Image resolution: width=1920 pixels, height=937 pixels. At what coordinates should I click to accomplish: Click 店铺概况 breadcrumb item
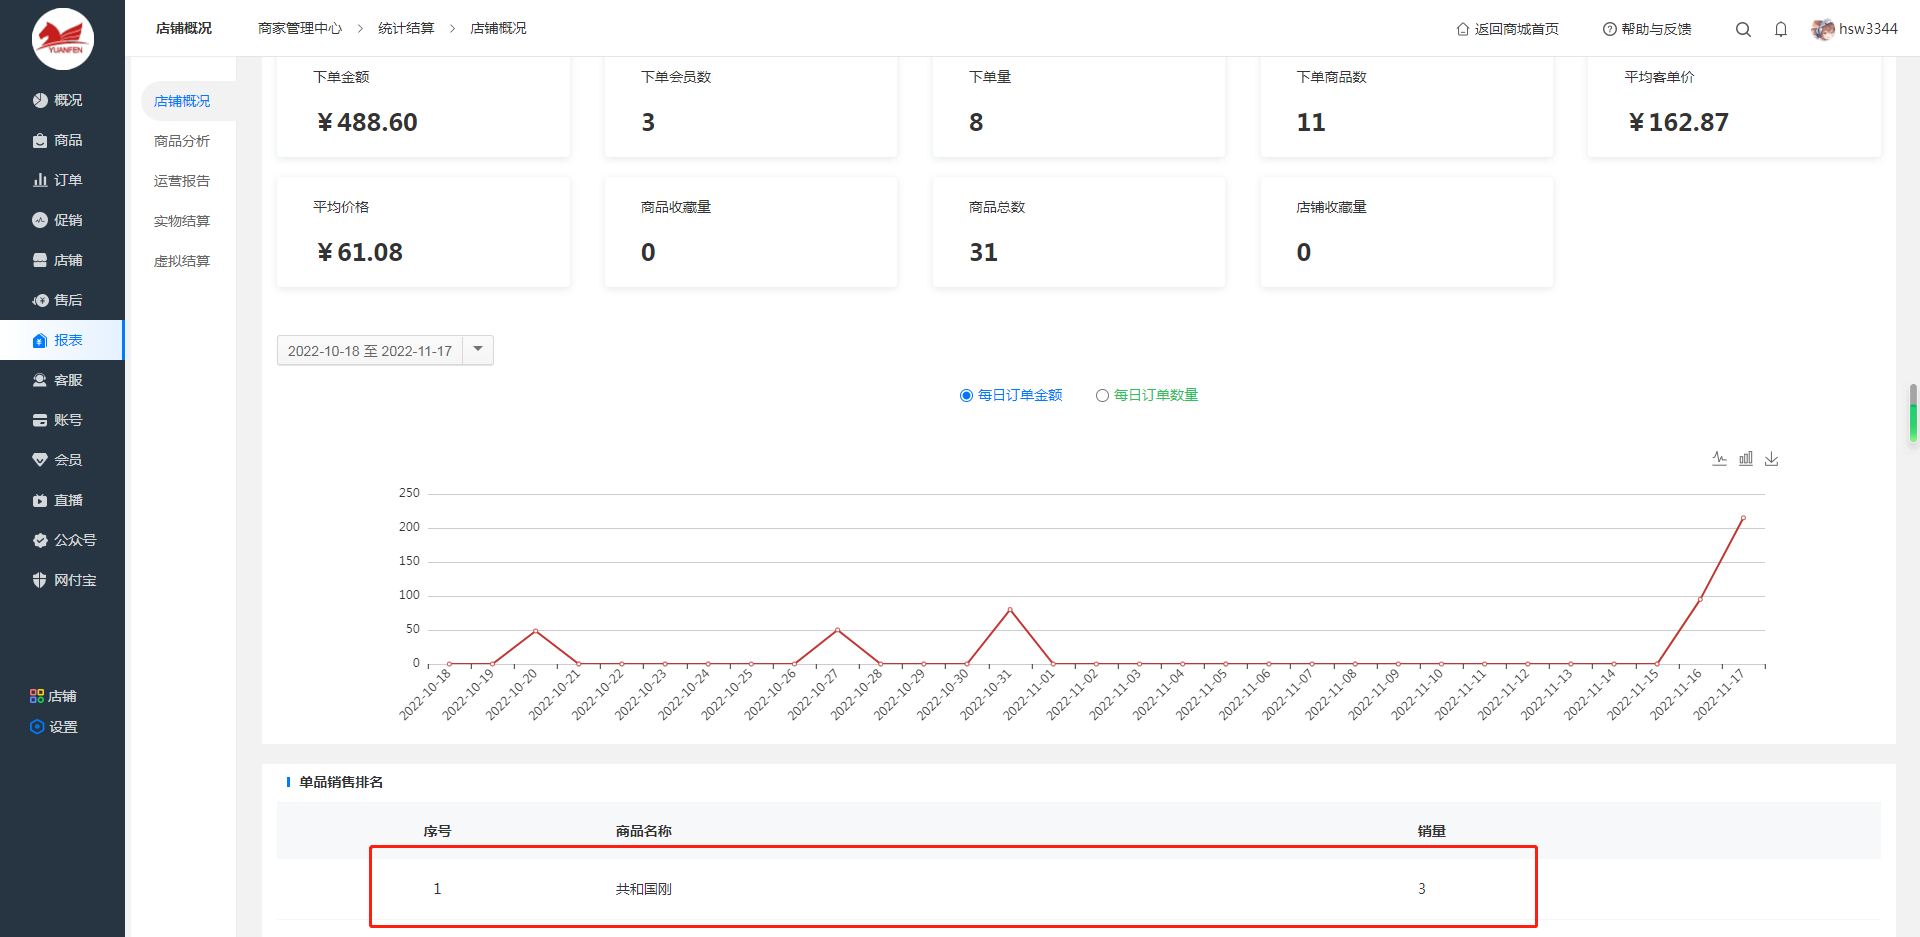[x=498, y=28]
